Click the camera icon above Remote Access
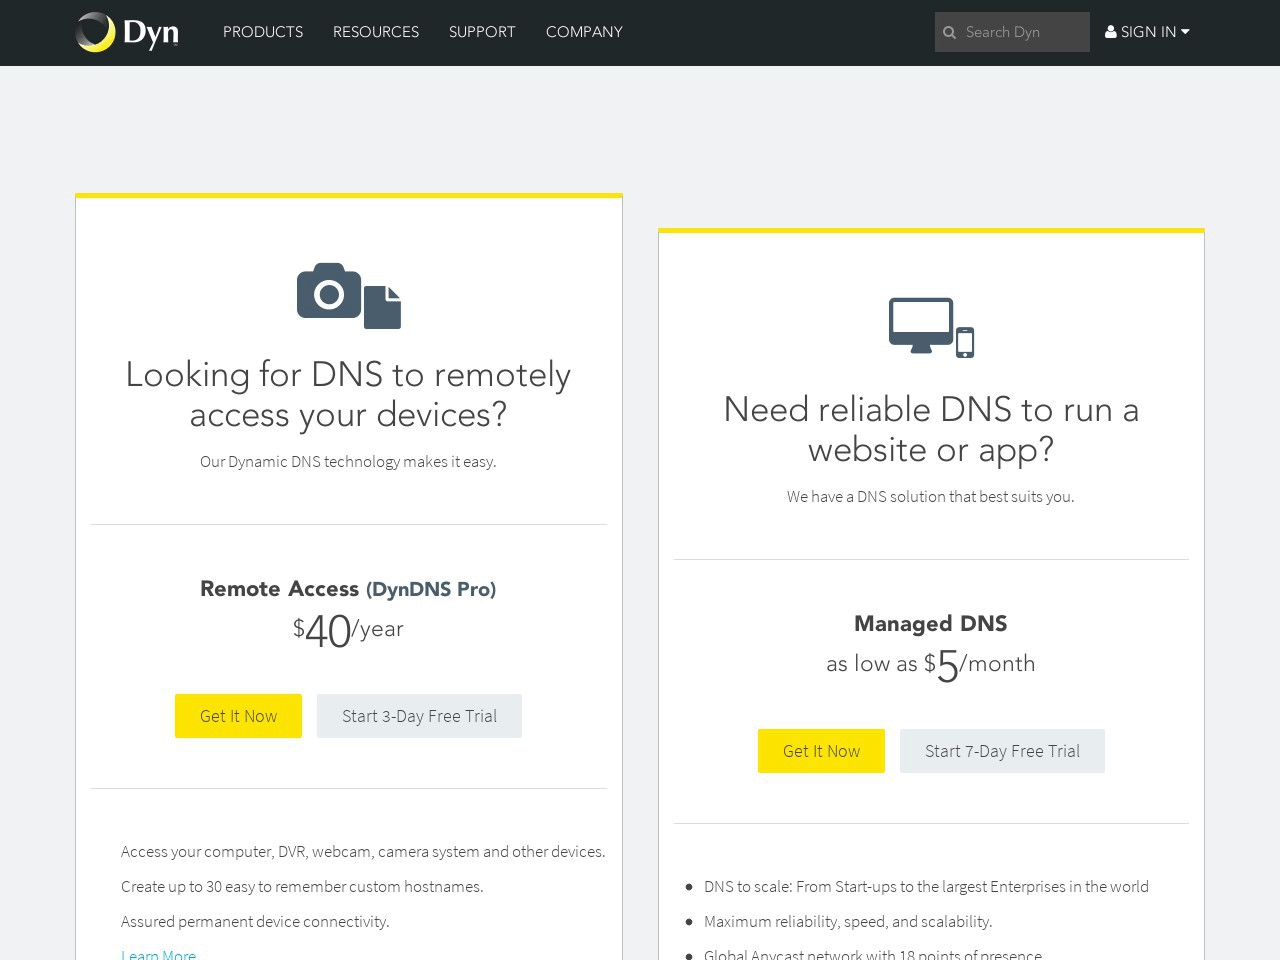Viewport: 1280px width, 960px height. (x=329, y=291)
